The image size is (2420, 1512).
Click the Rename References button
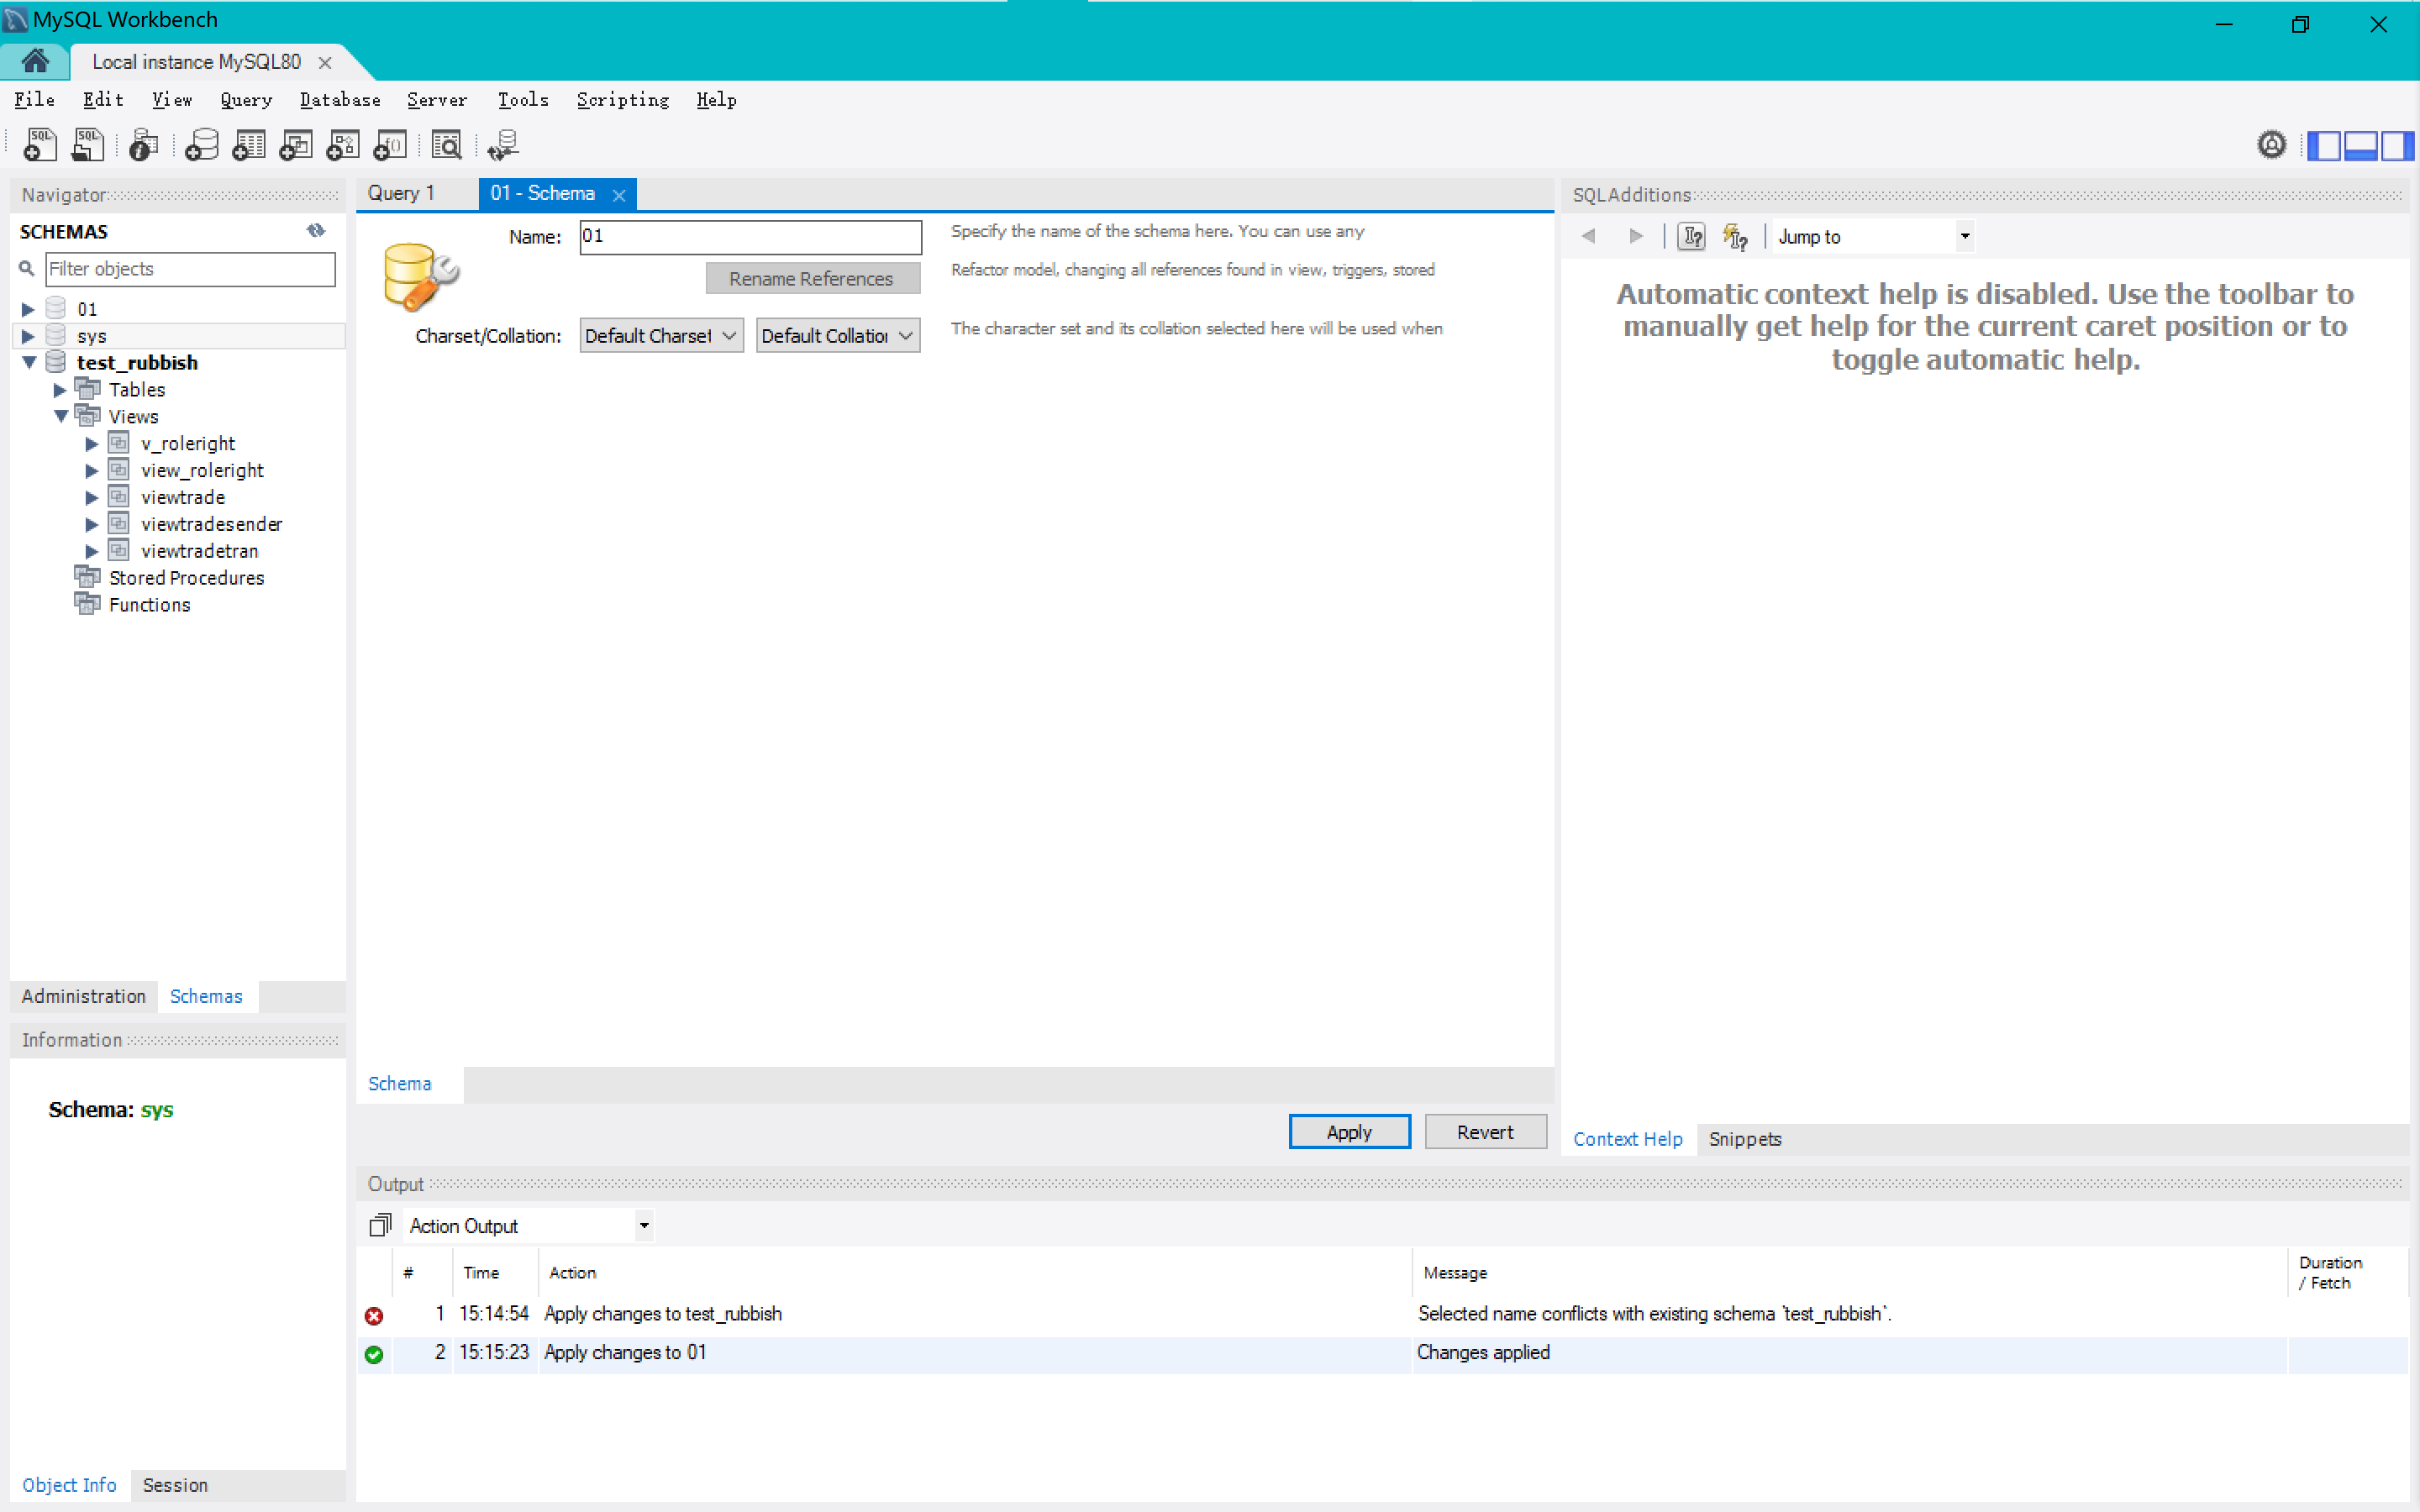click(x=811, y=279)
